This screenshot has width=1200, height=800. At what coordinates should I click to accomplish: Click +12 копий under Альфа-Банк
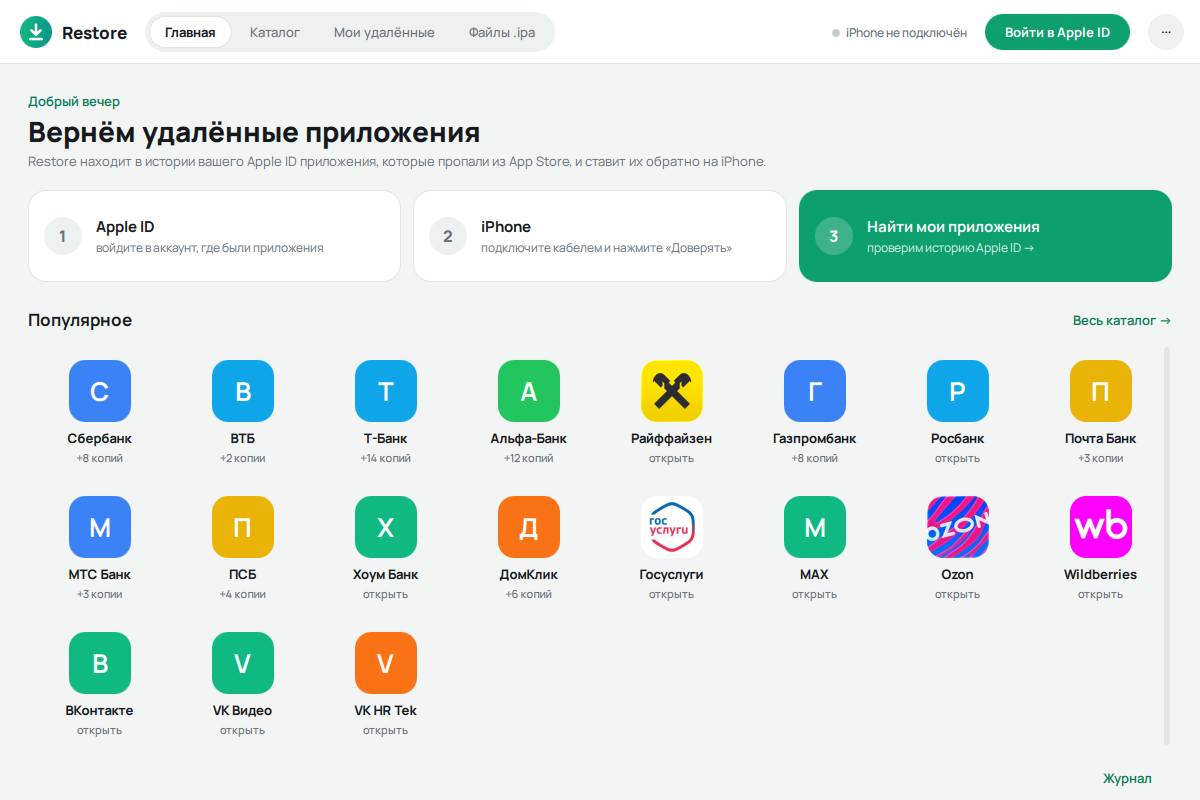click(529, 458)
